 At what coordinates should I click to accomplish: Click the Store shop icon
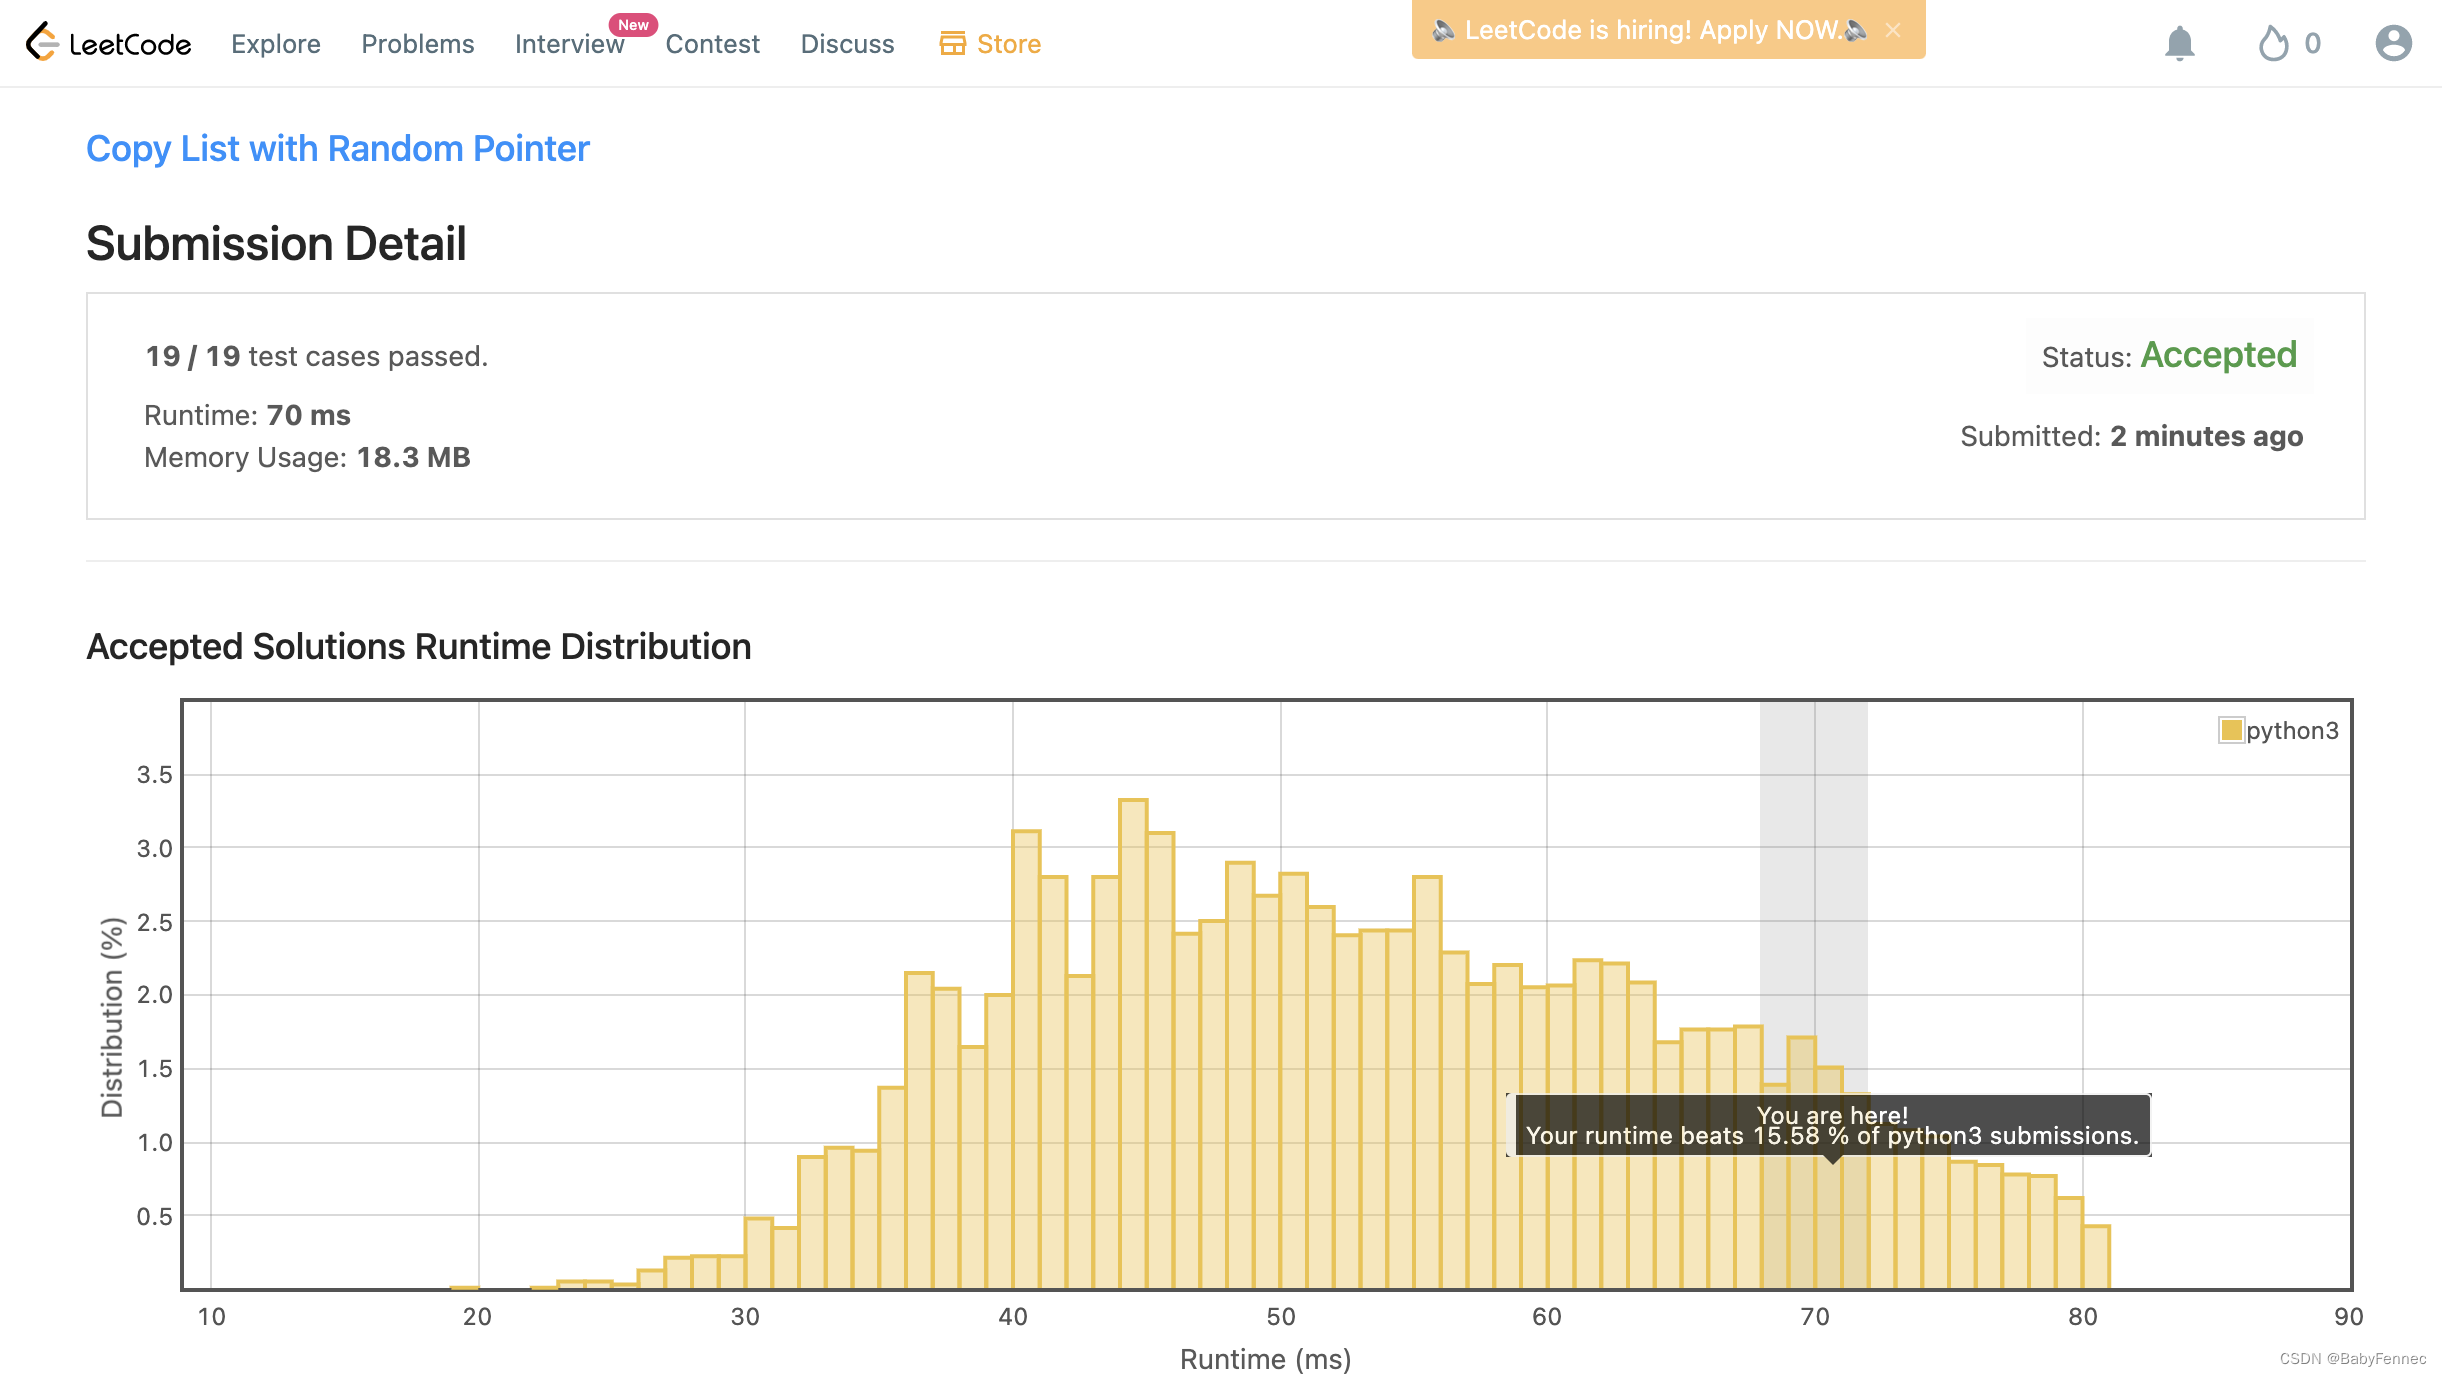[952, 43]
